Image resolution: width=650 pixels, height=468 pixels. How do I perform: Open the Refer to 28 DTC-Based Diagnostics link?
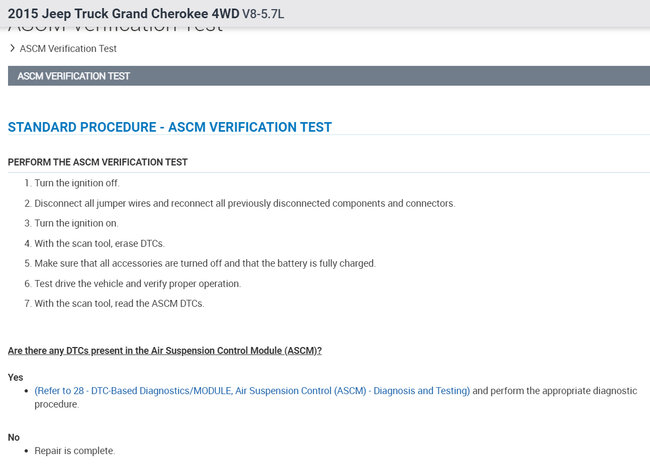click(x=252, y=391)
